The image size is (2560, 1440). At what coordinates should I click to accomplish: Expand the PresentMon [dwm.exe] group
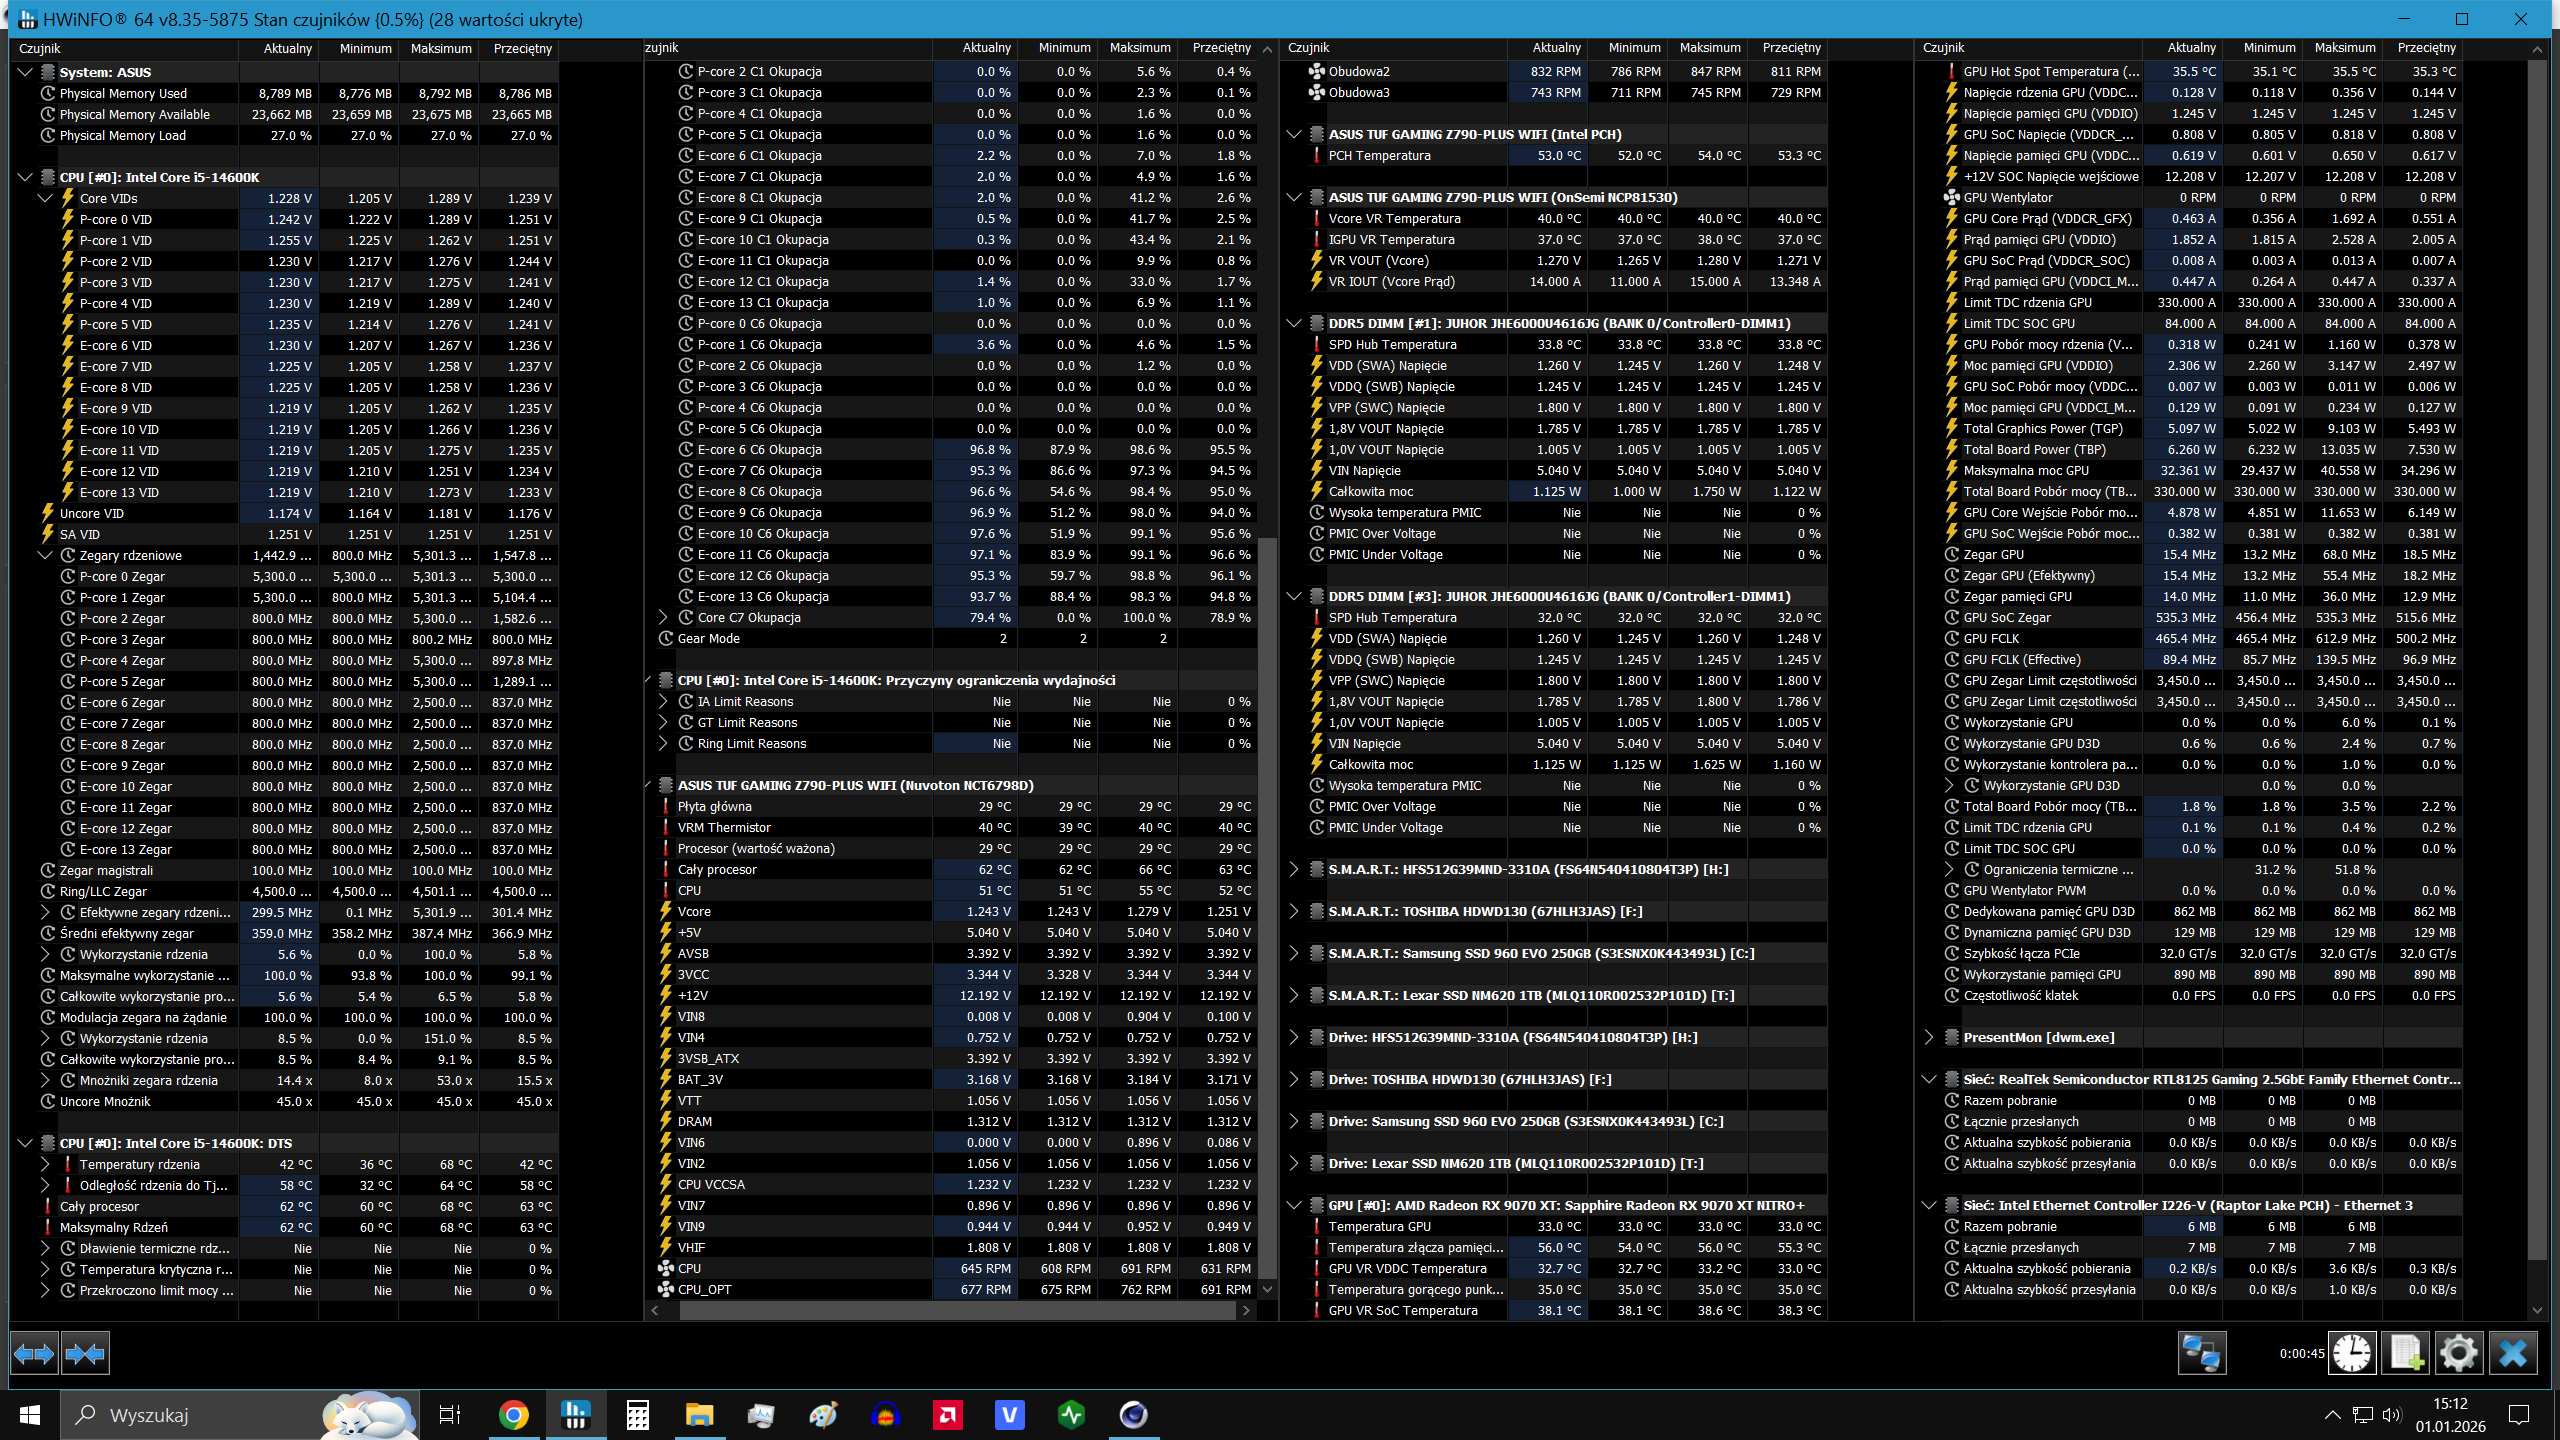pyautogui.click(x=1929, y=1037)
